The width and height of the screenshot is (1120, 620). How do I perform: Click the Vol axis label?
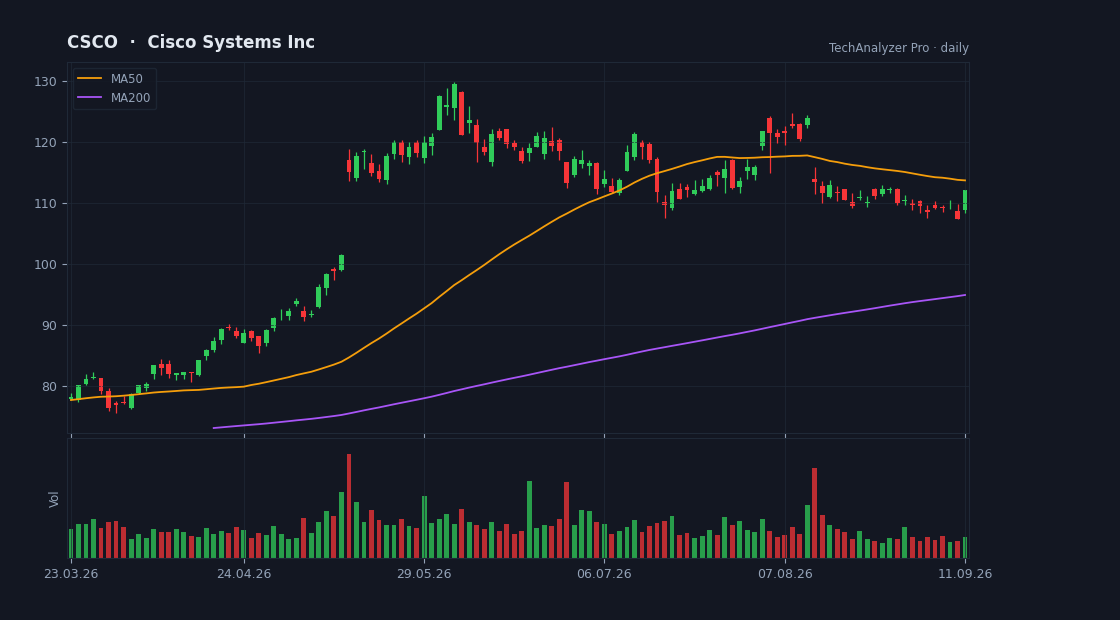(54, 499)
